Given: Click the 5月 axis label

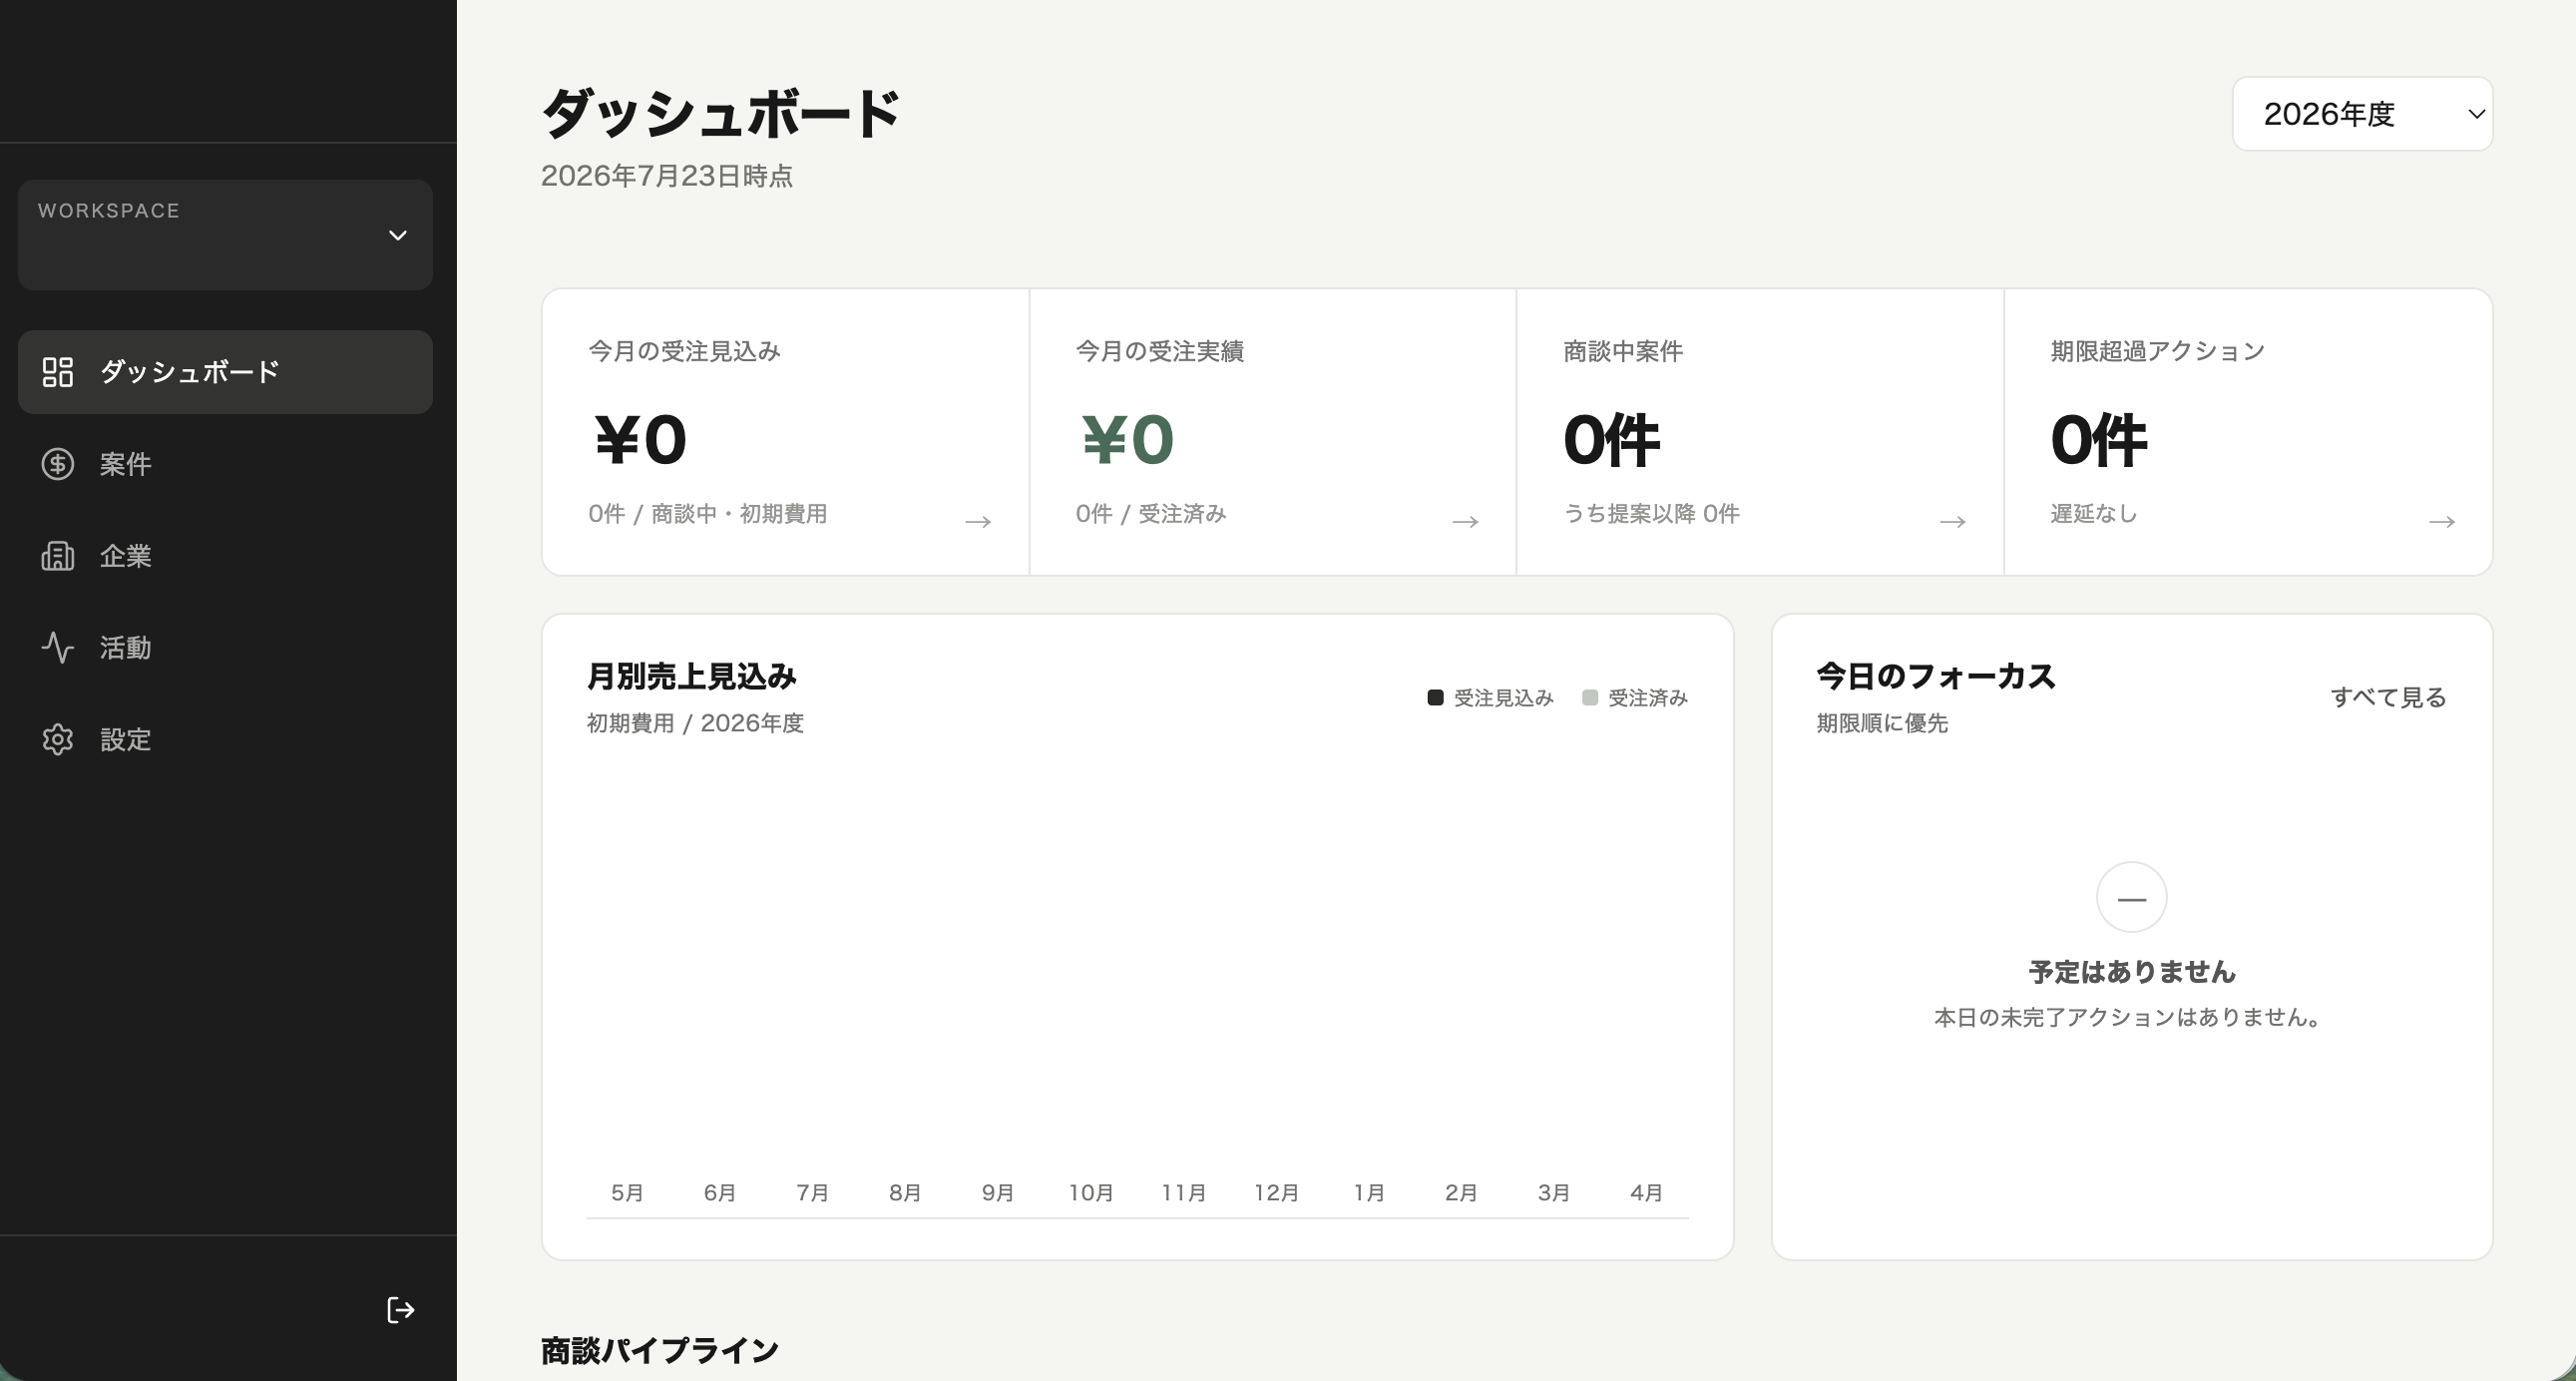Looking at the screenshot, I should (x=627, y=1193).
